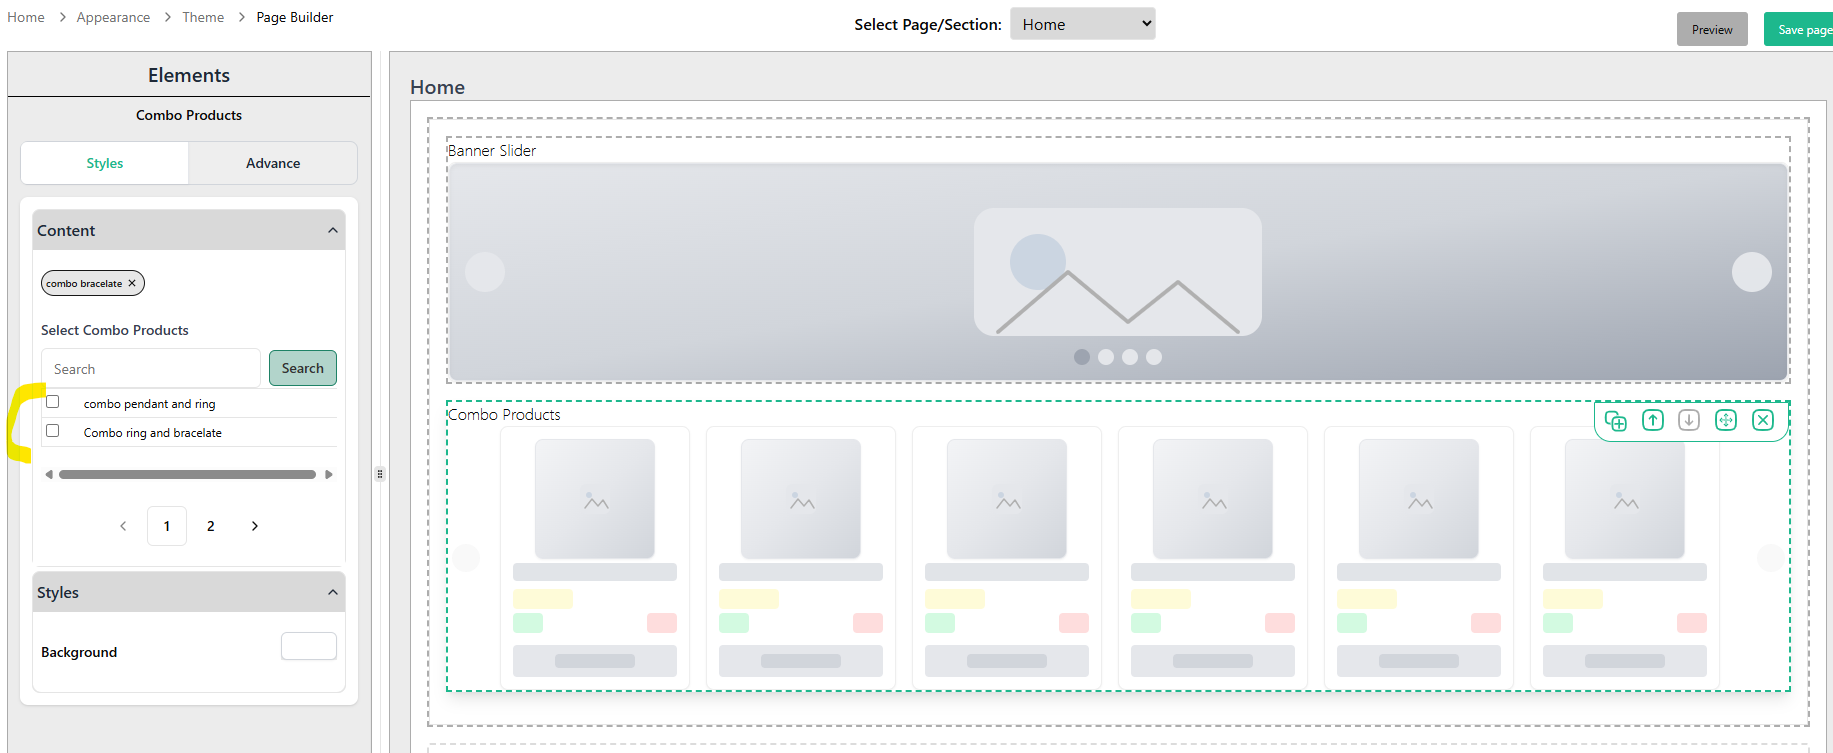Open the Background color picker
Screen dimensions: 1833x753
coord(309,646)
